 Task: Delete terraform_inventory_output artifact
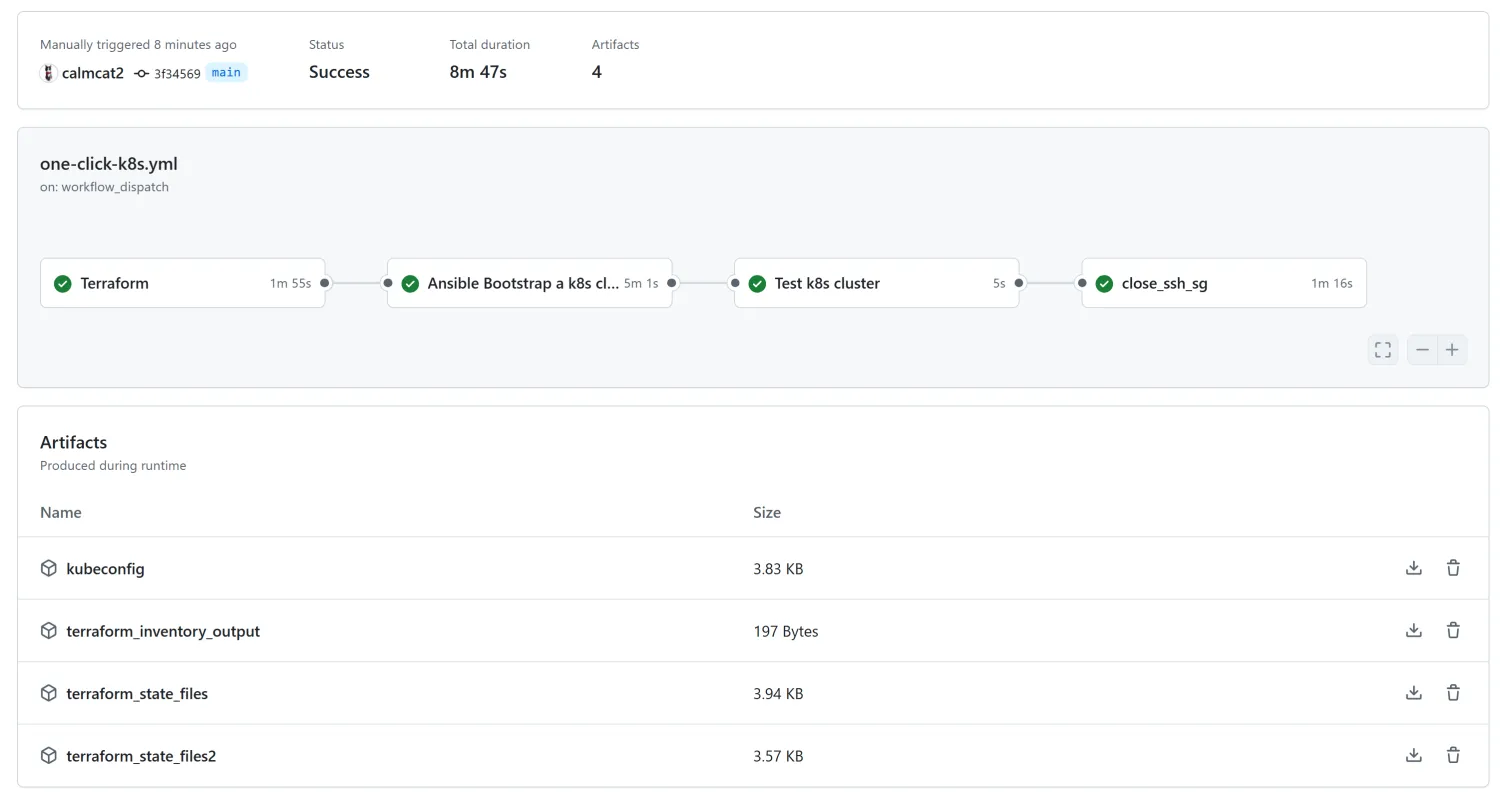click(x=1453, y=631)
